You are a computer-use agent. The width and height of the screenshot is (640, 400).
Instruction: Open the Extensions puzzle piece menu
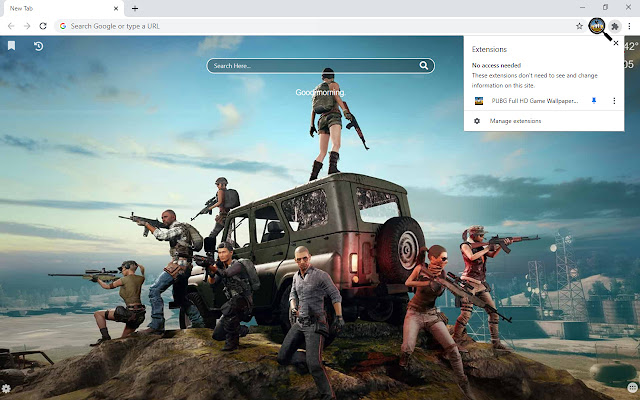coord(615,27)
